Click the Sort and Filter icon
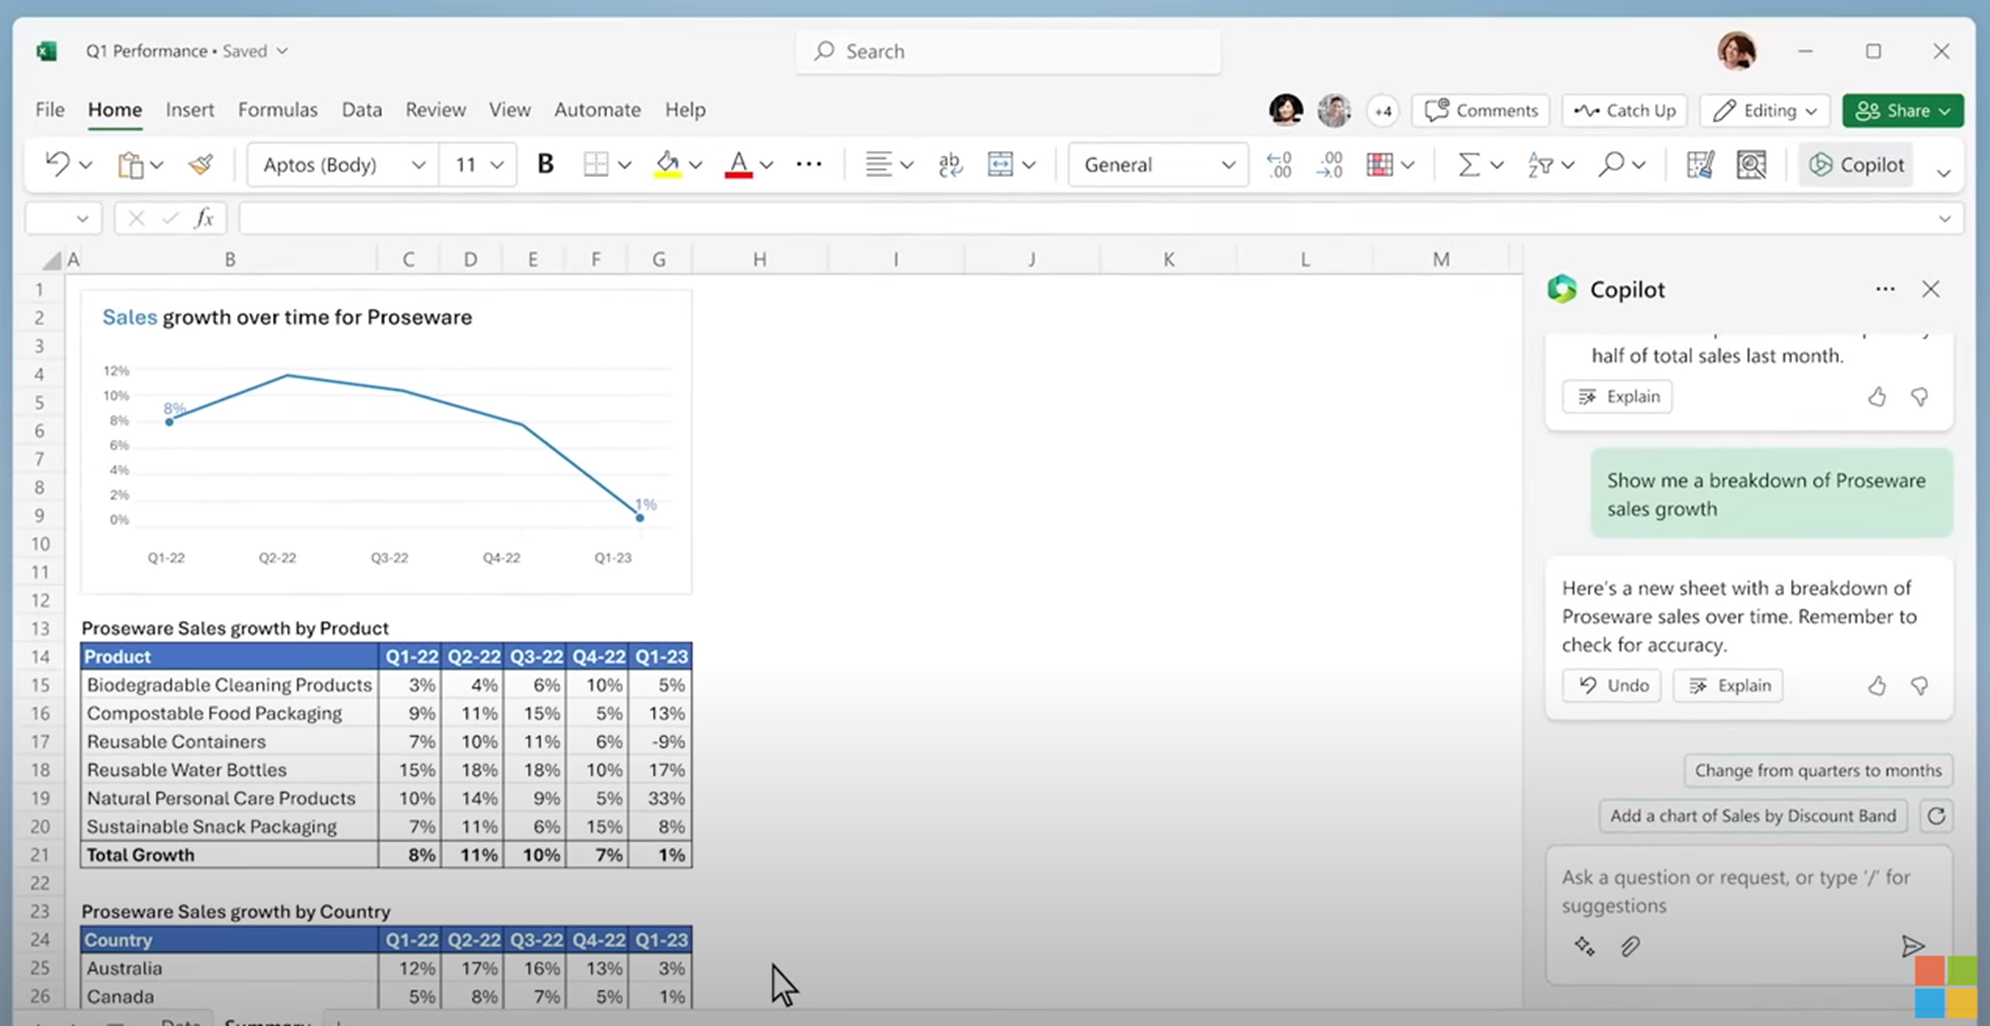The width and height of the screenshot is (1990, 1026). point(1540,165)
